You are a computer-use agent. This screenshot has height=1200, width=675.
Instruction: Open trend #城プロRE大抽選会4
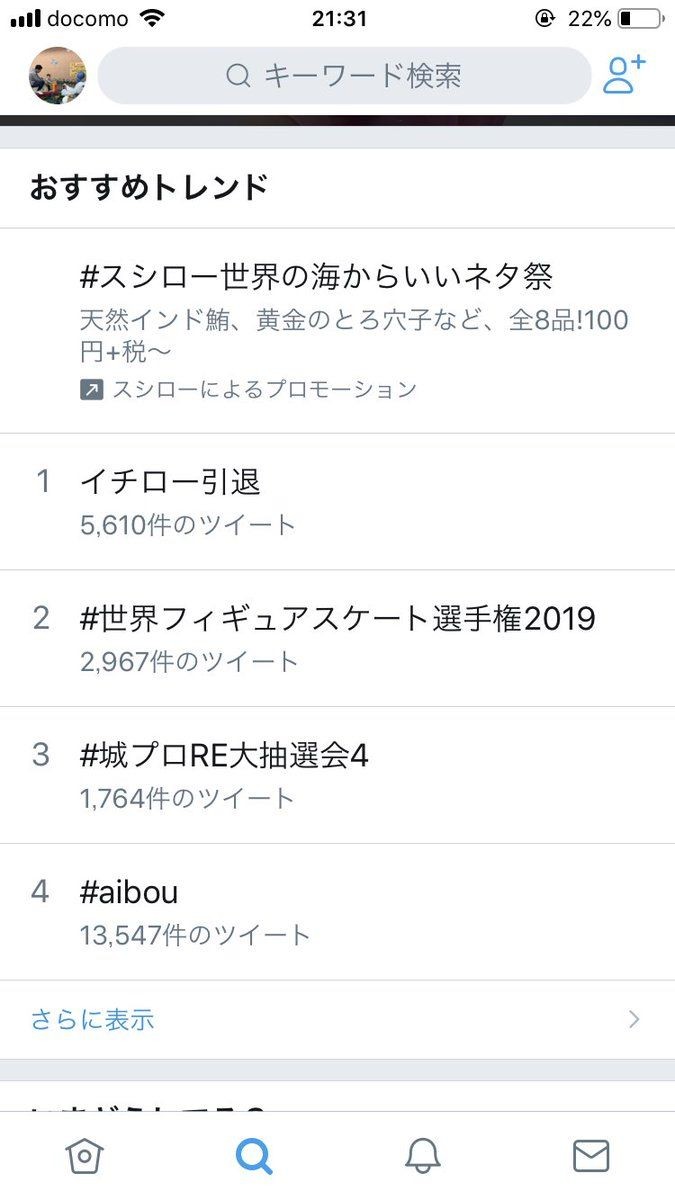(224, 755)
